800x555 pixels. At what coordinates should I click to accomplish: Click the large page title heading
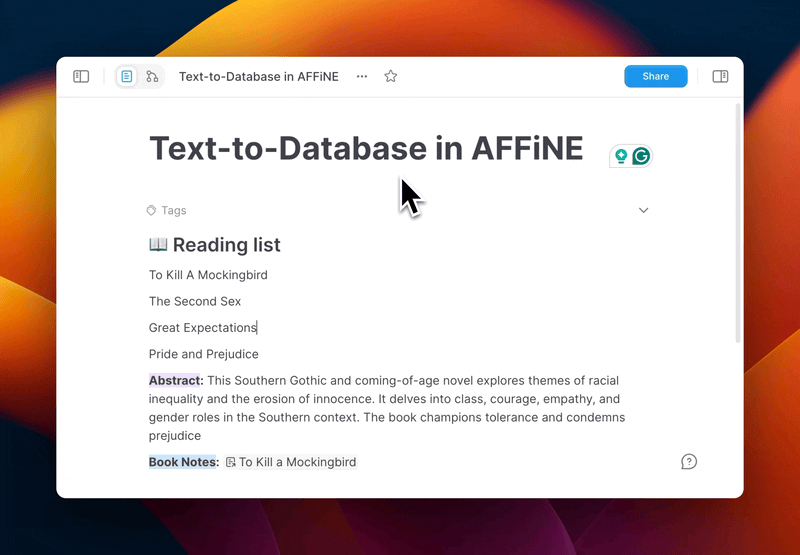366,148
